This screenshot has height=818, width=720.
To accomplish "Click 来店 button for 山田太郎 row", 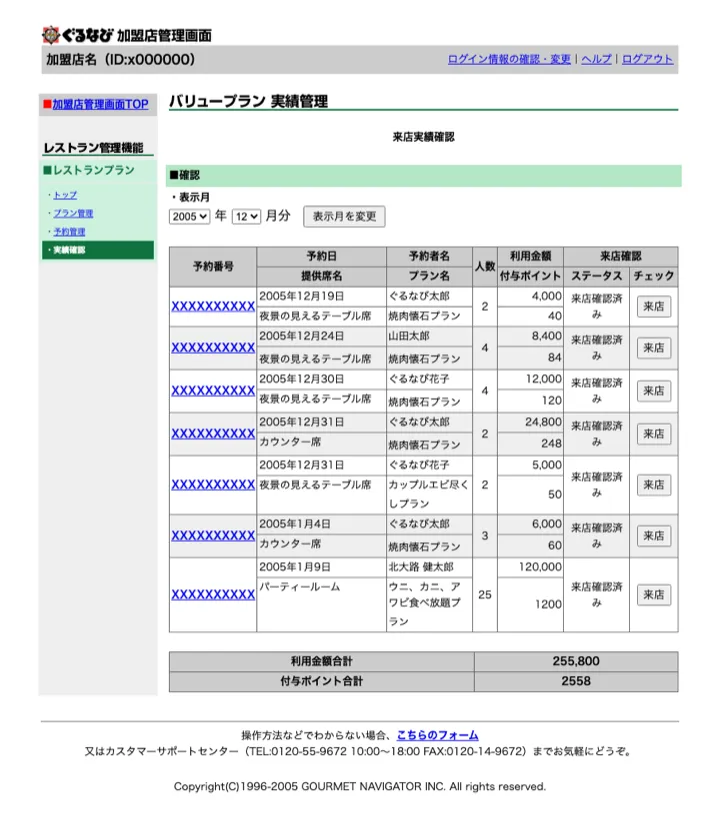I will click(654, 347).
